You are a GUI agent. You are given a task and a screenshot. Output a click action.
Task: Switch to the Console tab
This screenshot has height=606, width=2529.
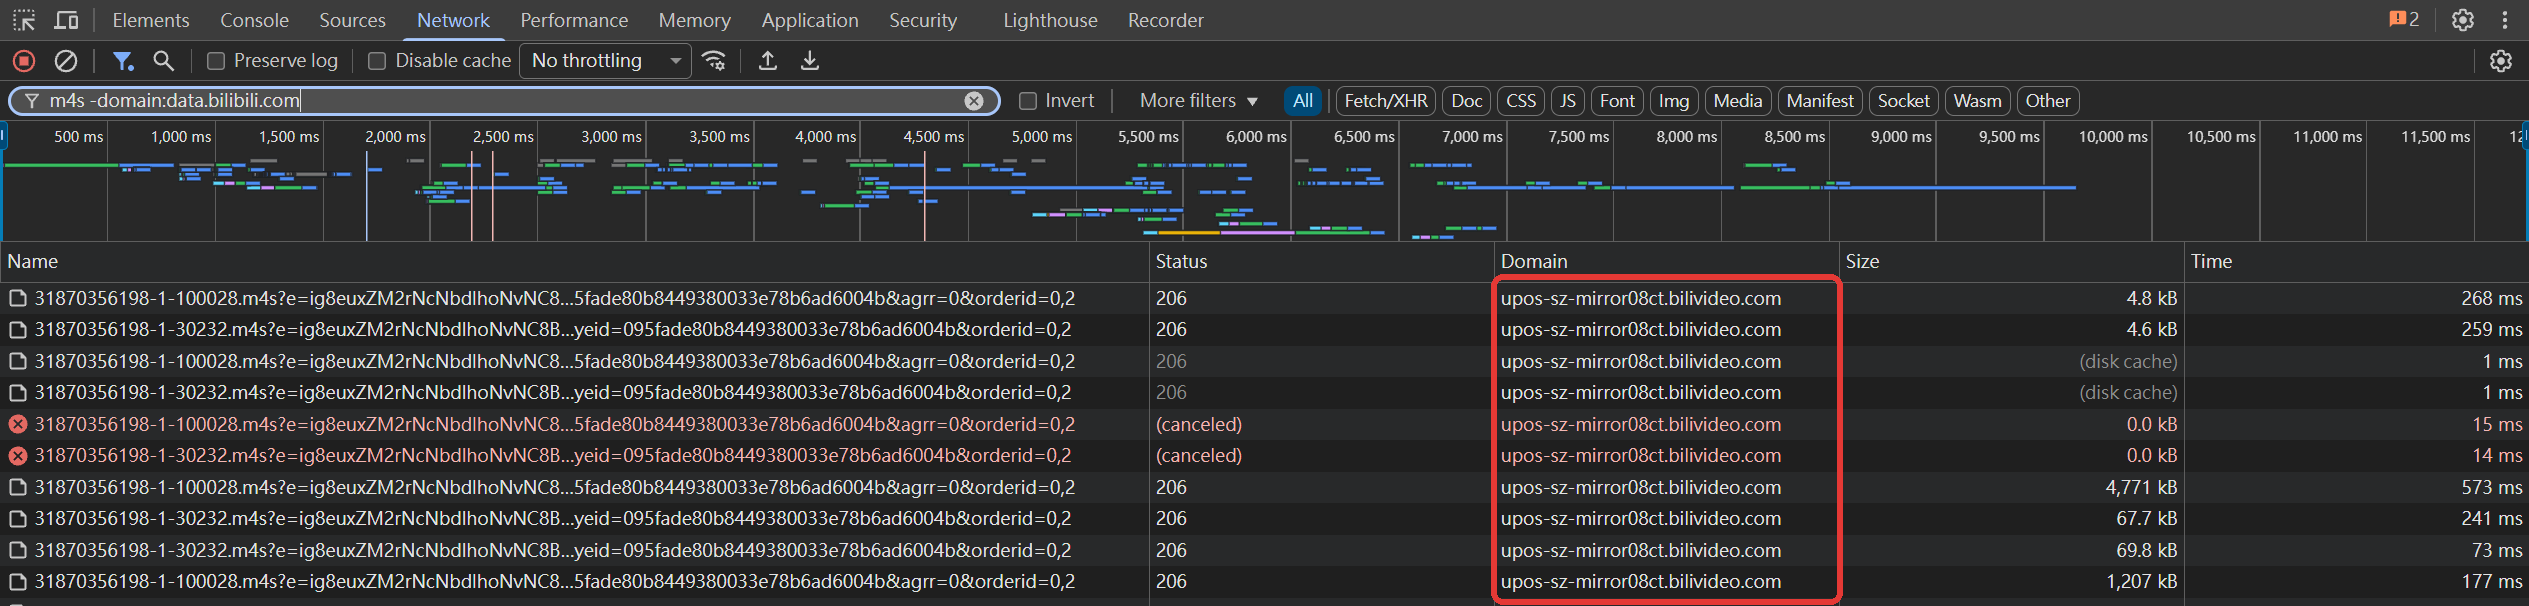coord(254,20)
